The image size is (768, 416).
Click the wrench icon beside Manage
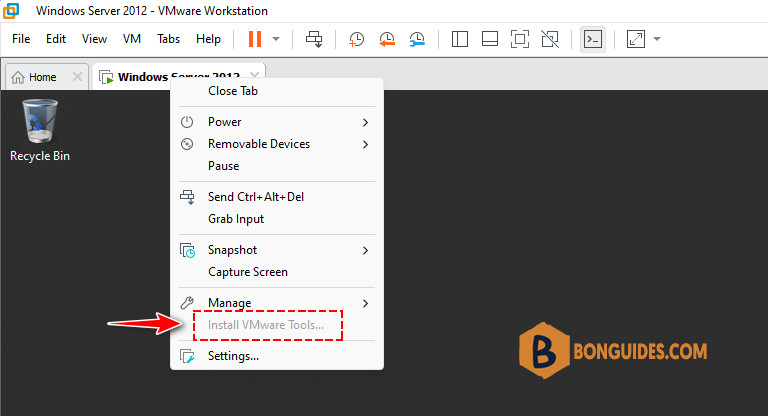click(x=187, y=303)
